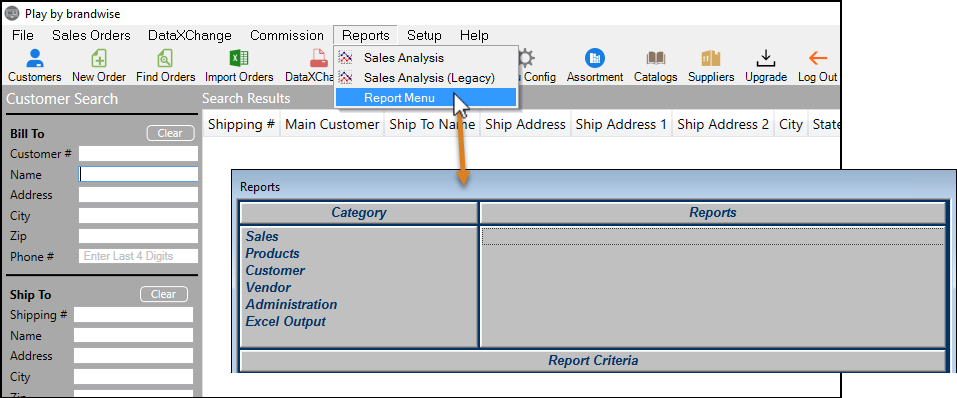Select the Sales report category
Screen dimensions: 957x398
262,236
